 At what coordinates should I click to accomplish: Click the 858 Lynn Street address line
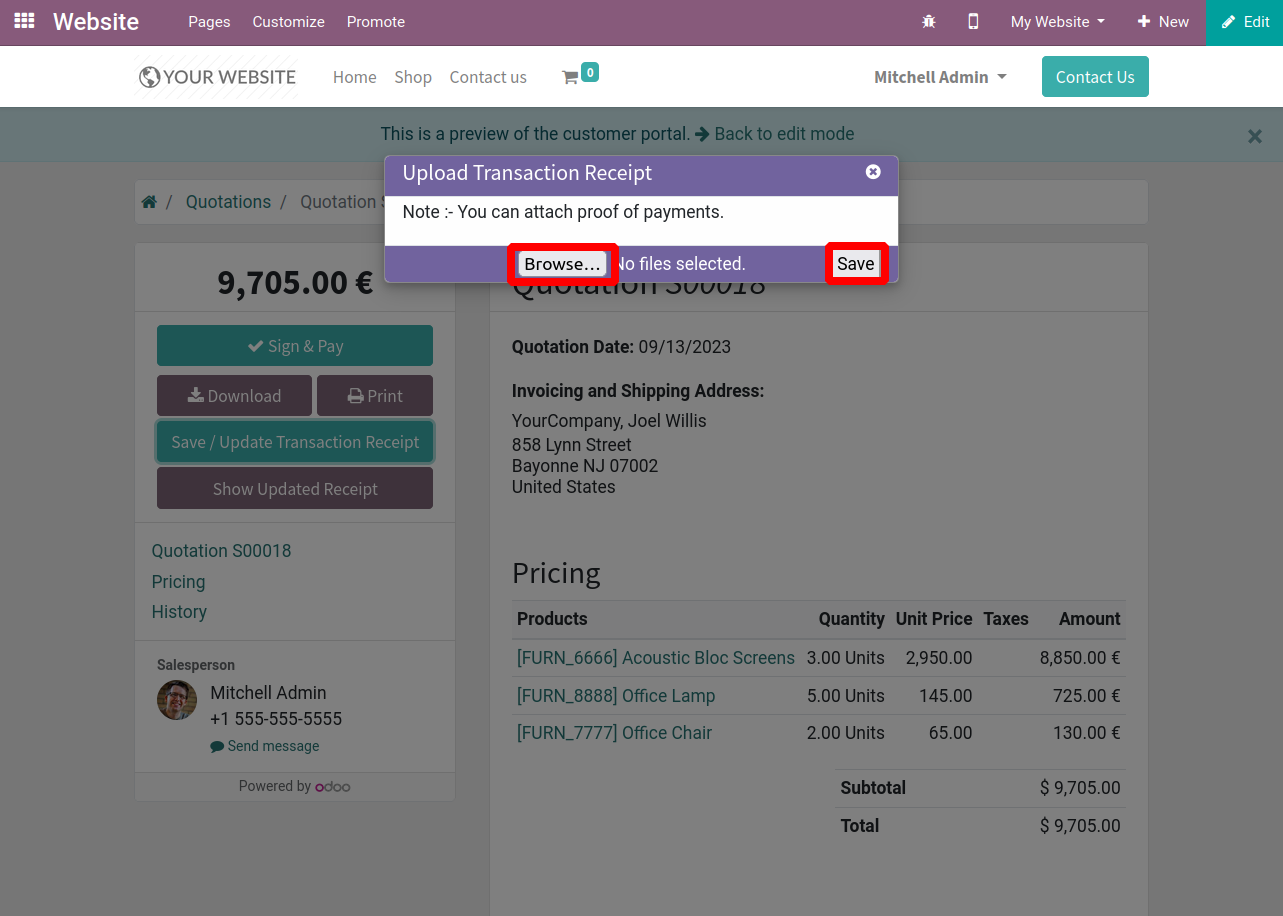pos(572,445)
